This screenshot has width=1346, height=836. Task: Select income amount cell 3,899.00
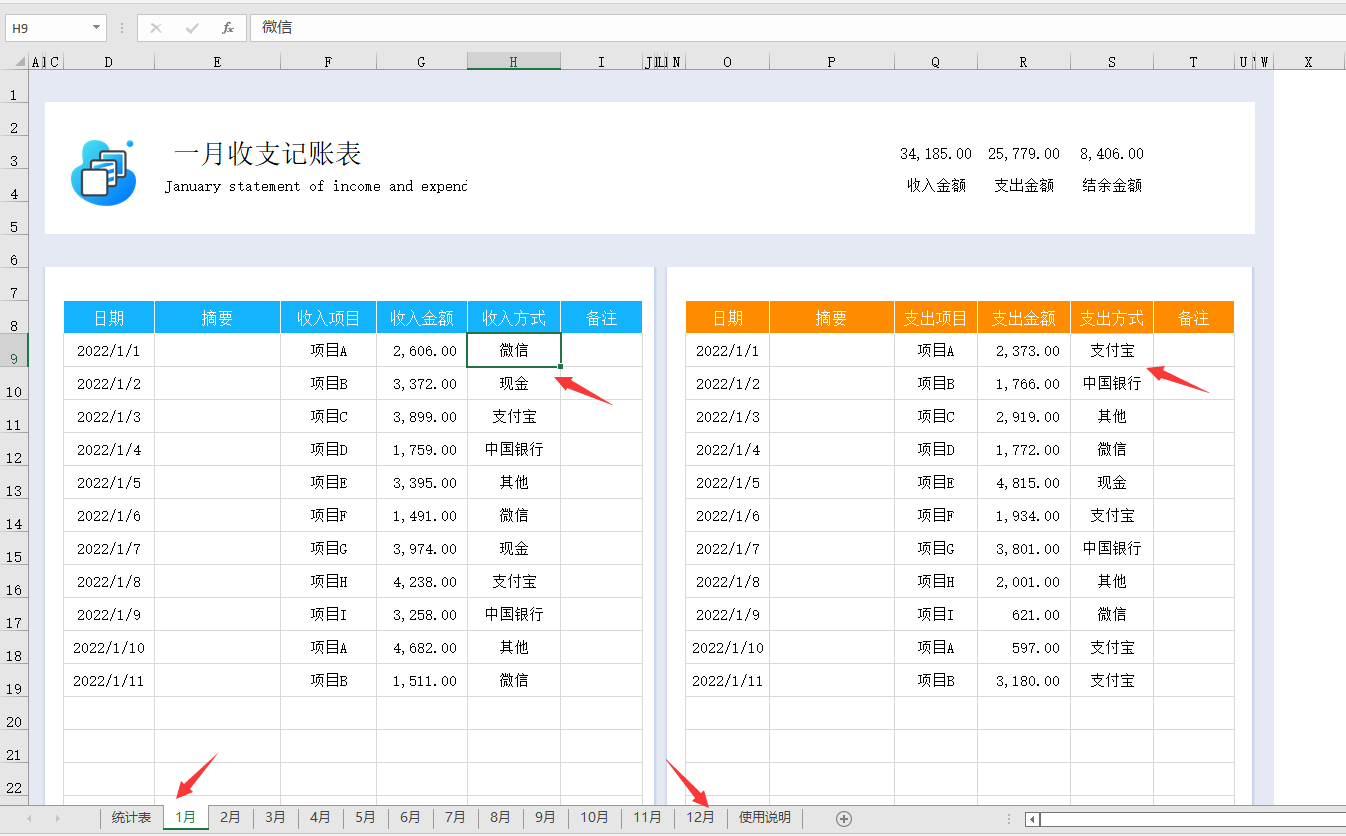(x=422, y=417)
